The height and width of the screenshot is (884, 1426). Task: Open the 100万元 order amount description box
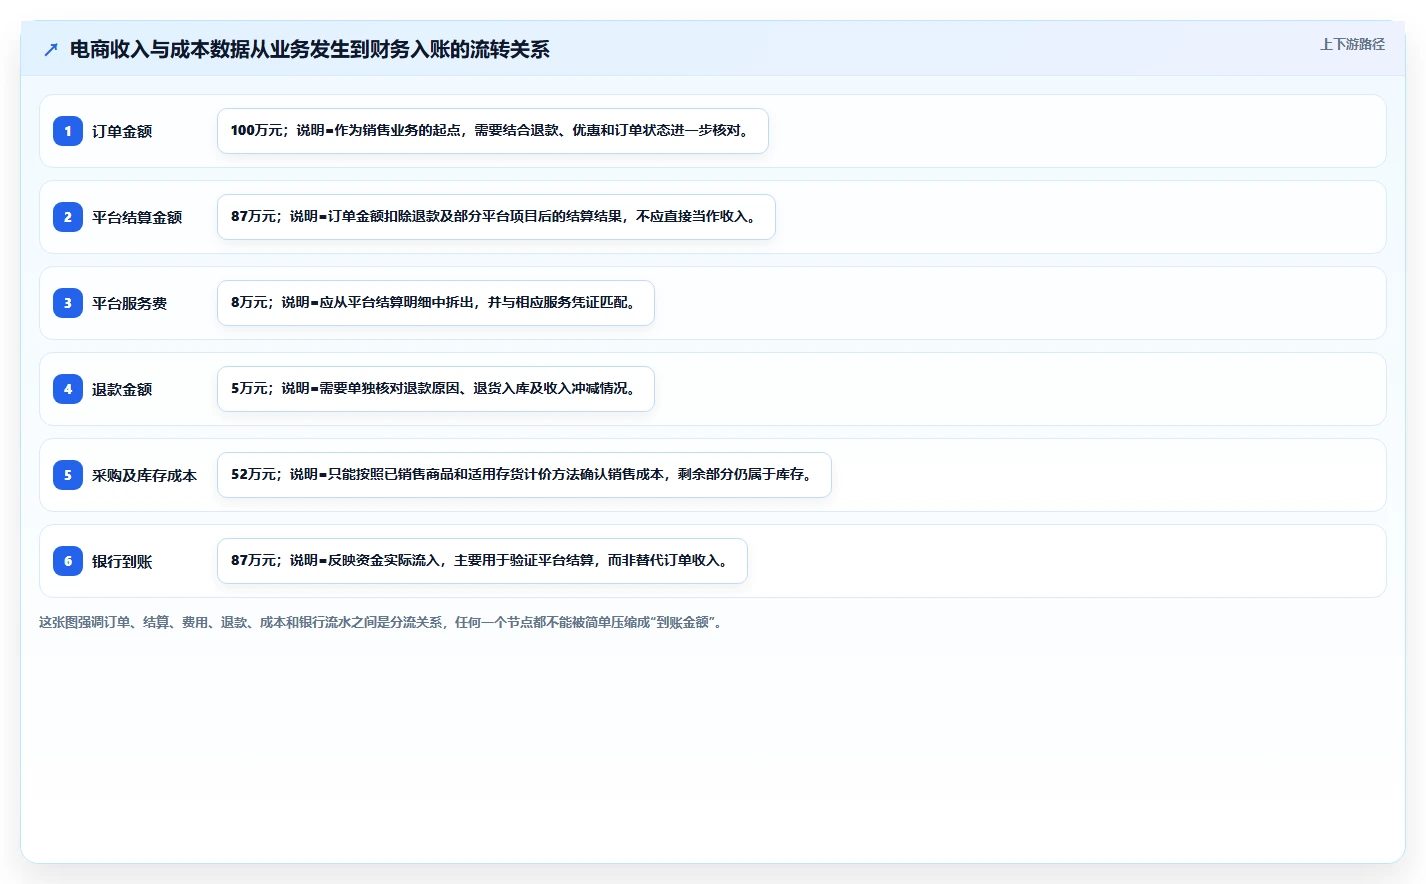click(493, 131)
